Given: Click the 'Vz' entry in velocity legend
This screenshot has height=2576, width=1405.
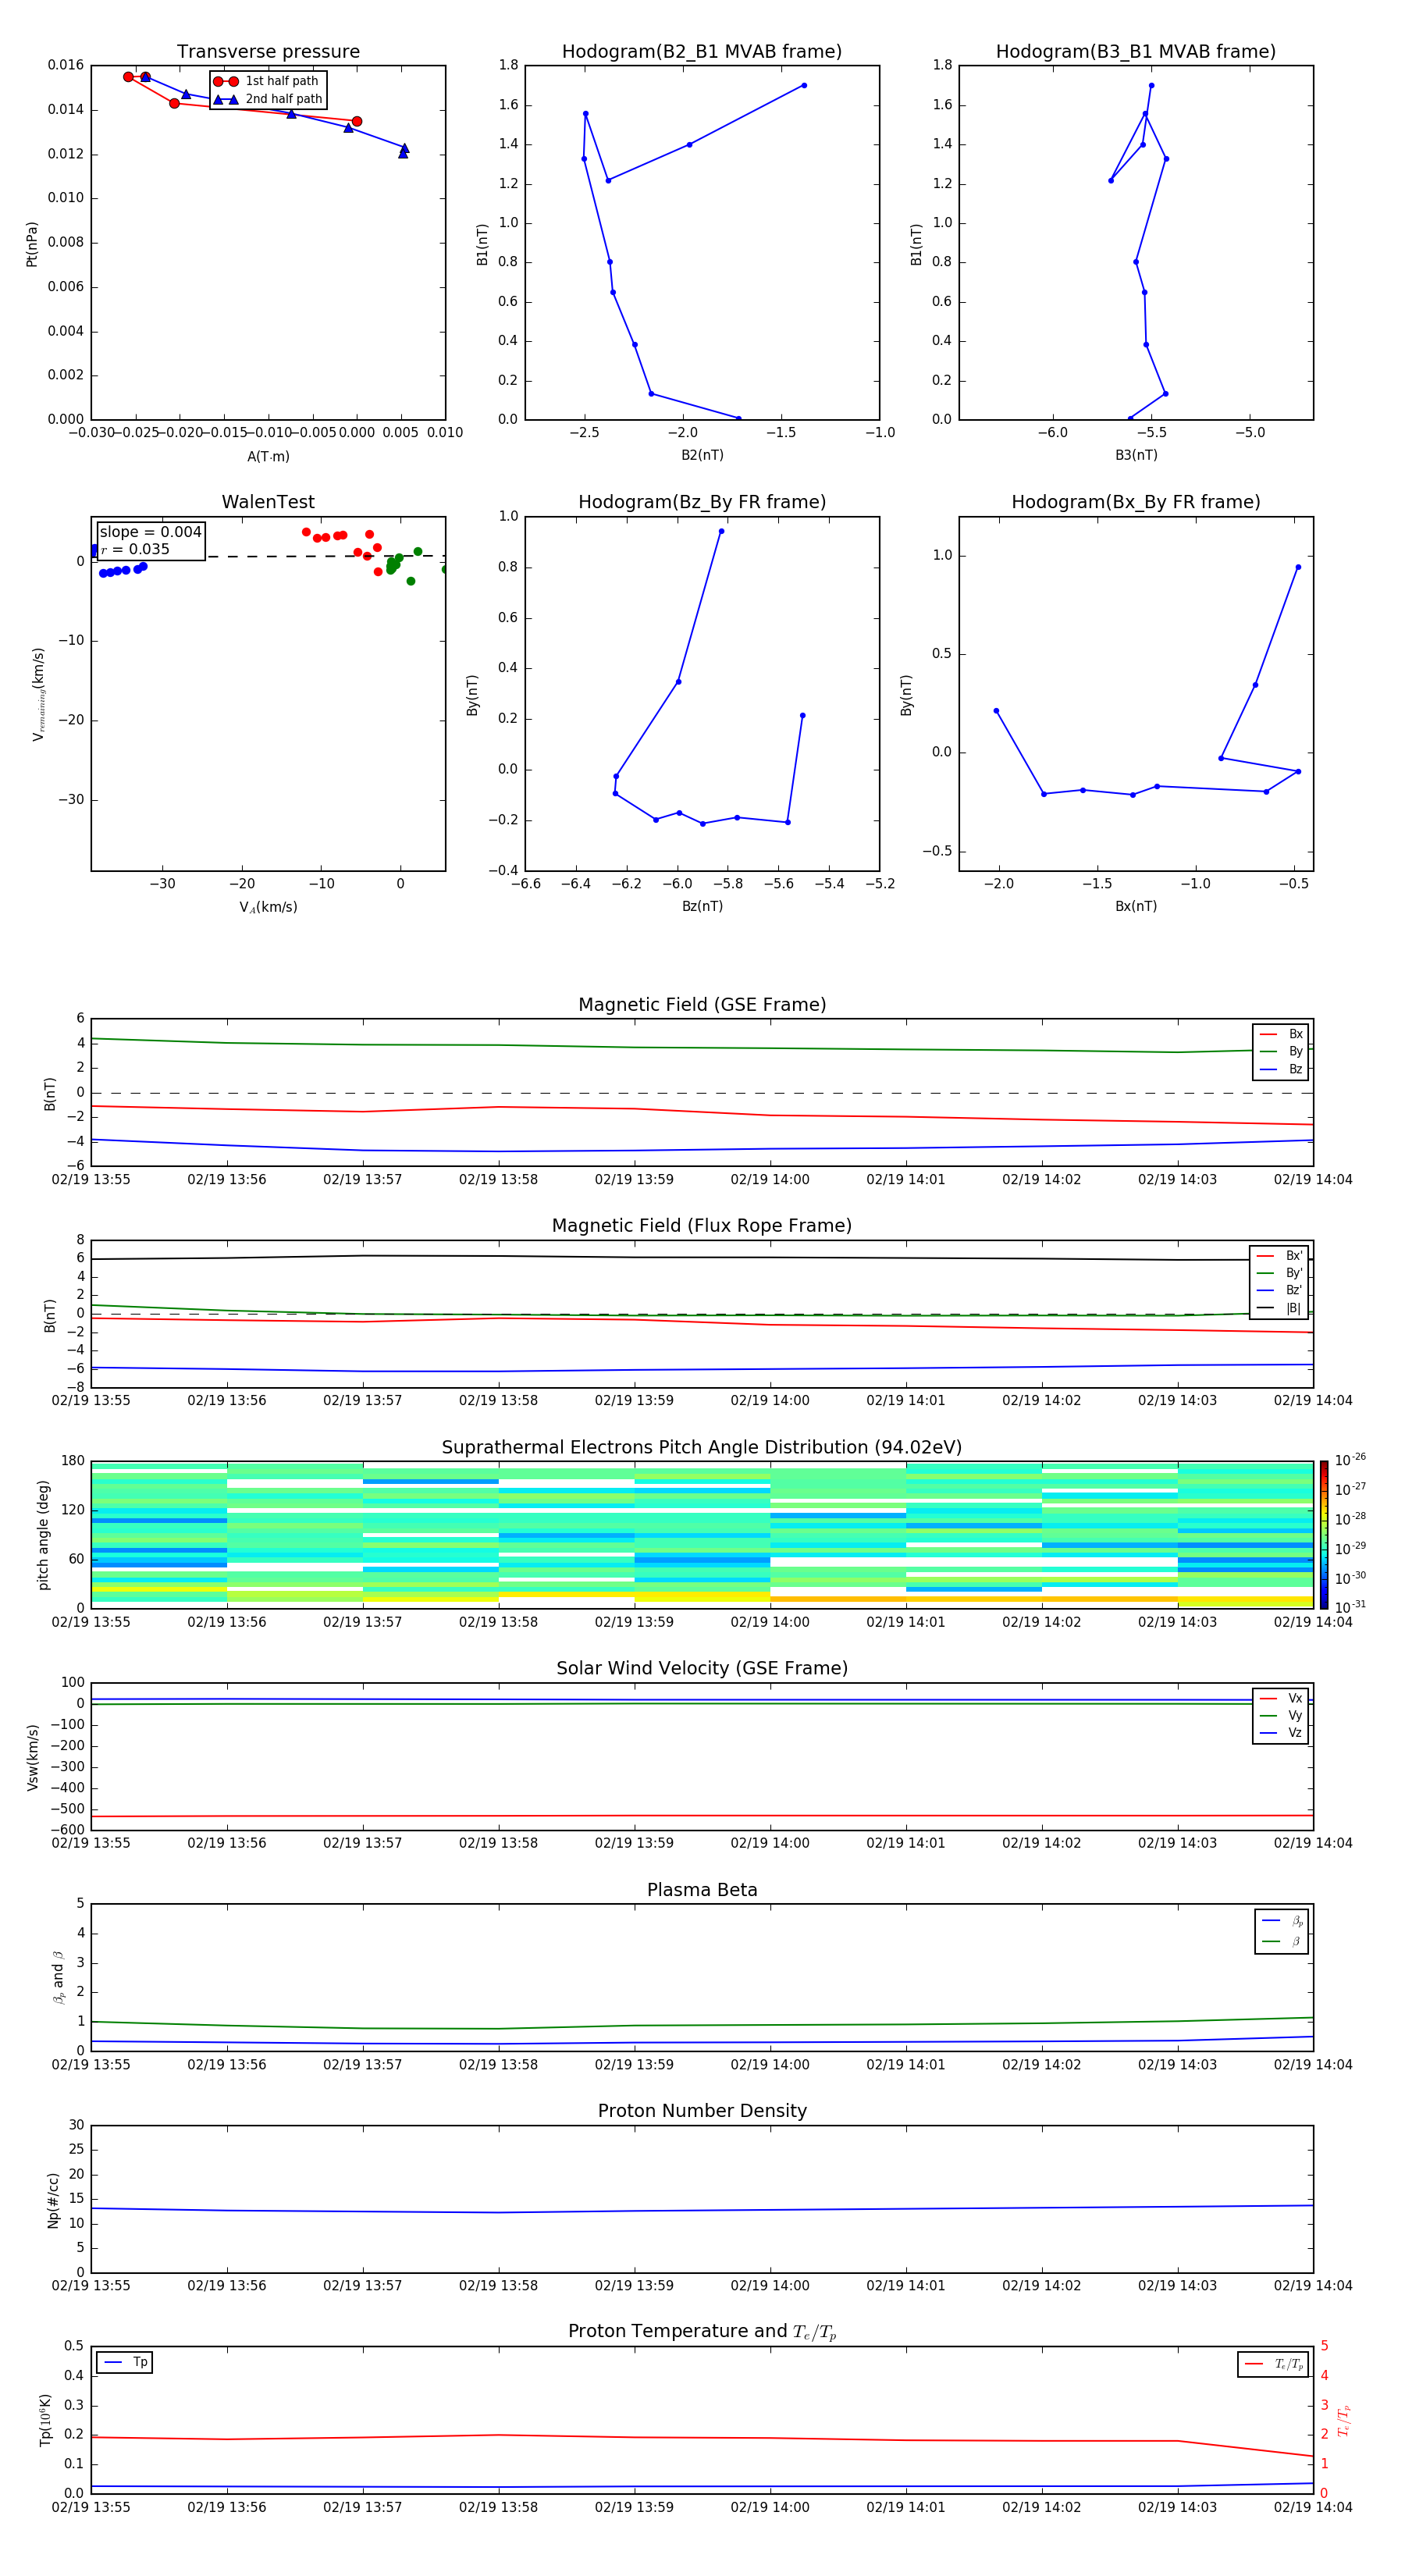Looking at the screenshot, I should [x=1281, y=1733].
